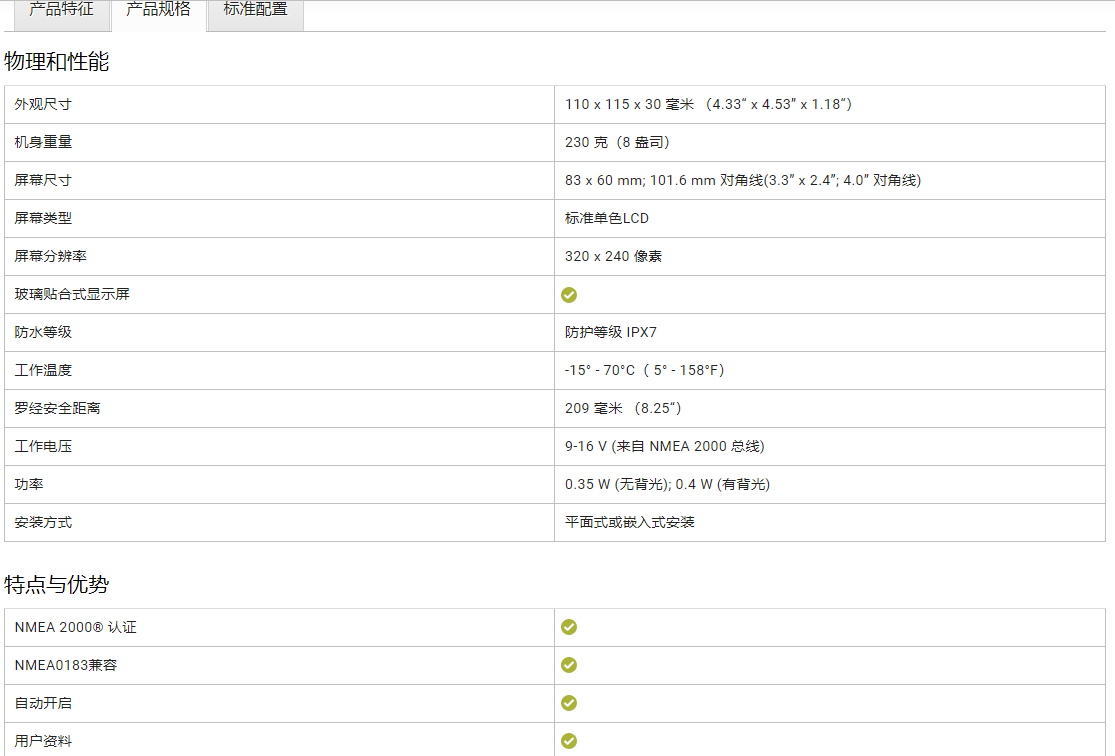Click the 外观尺寸 row label
The height and width of the screenshot is (756, 1115).
[x=43, y=105]
